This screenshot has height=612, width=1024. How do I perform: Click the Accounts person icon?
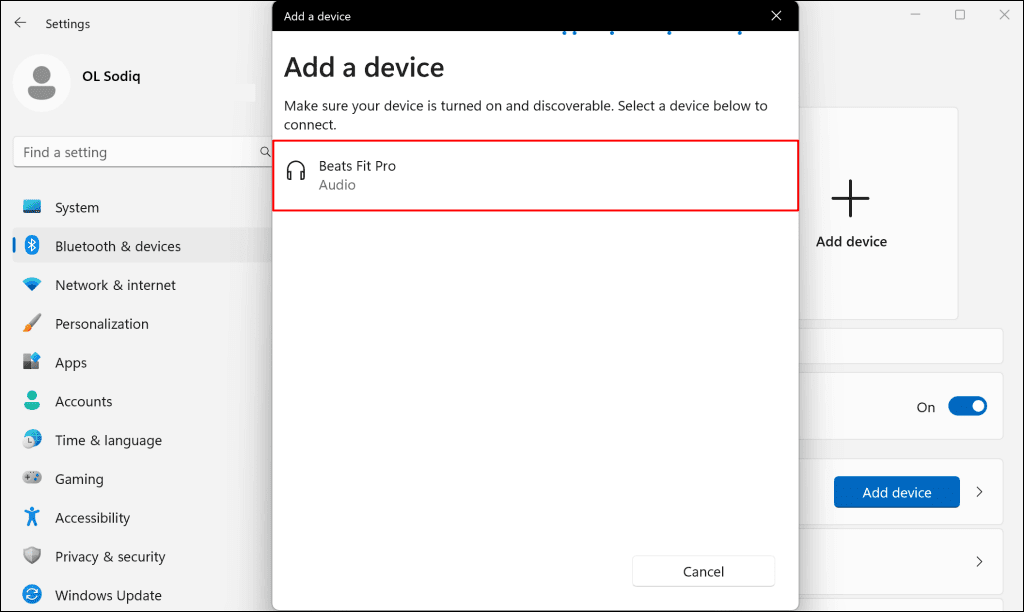(x=32, y=400)
